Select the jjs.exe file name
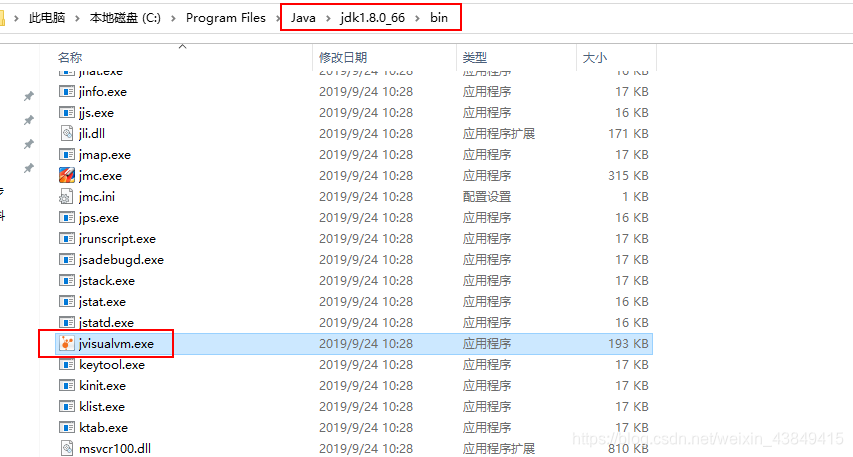853x457 pixels. tap(96, 113)
